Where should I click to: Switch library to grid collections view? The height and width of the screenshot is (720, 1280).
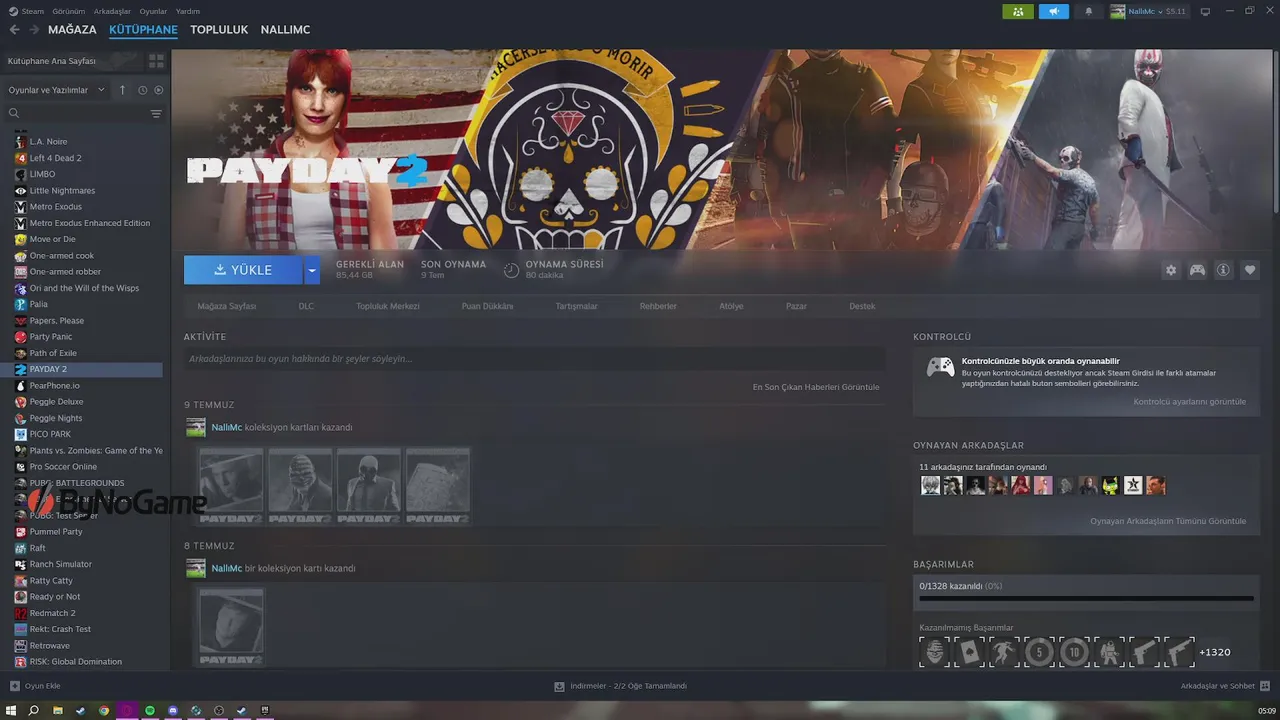156,61
